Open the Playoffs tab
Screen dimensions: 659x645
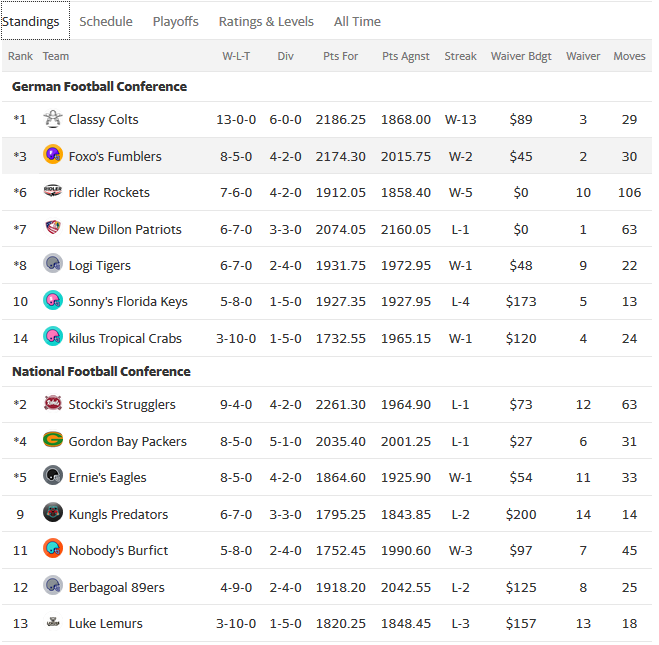175,21
